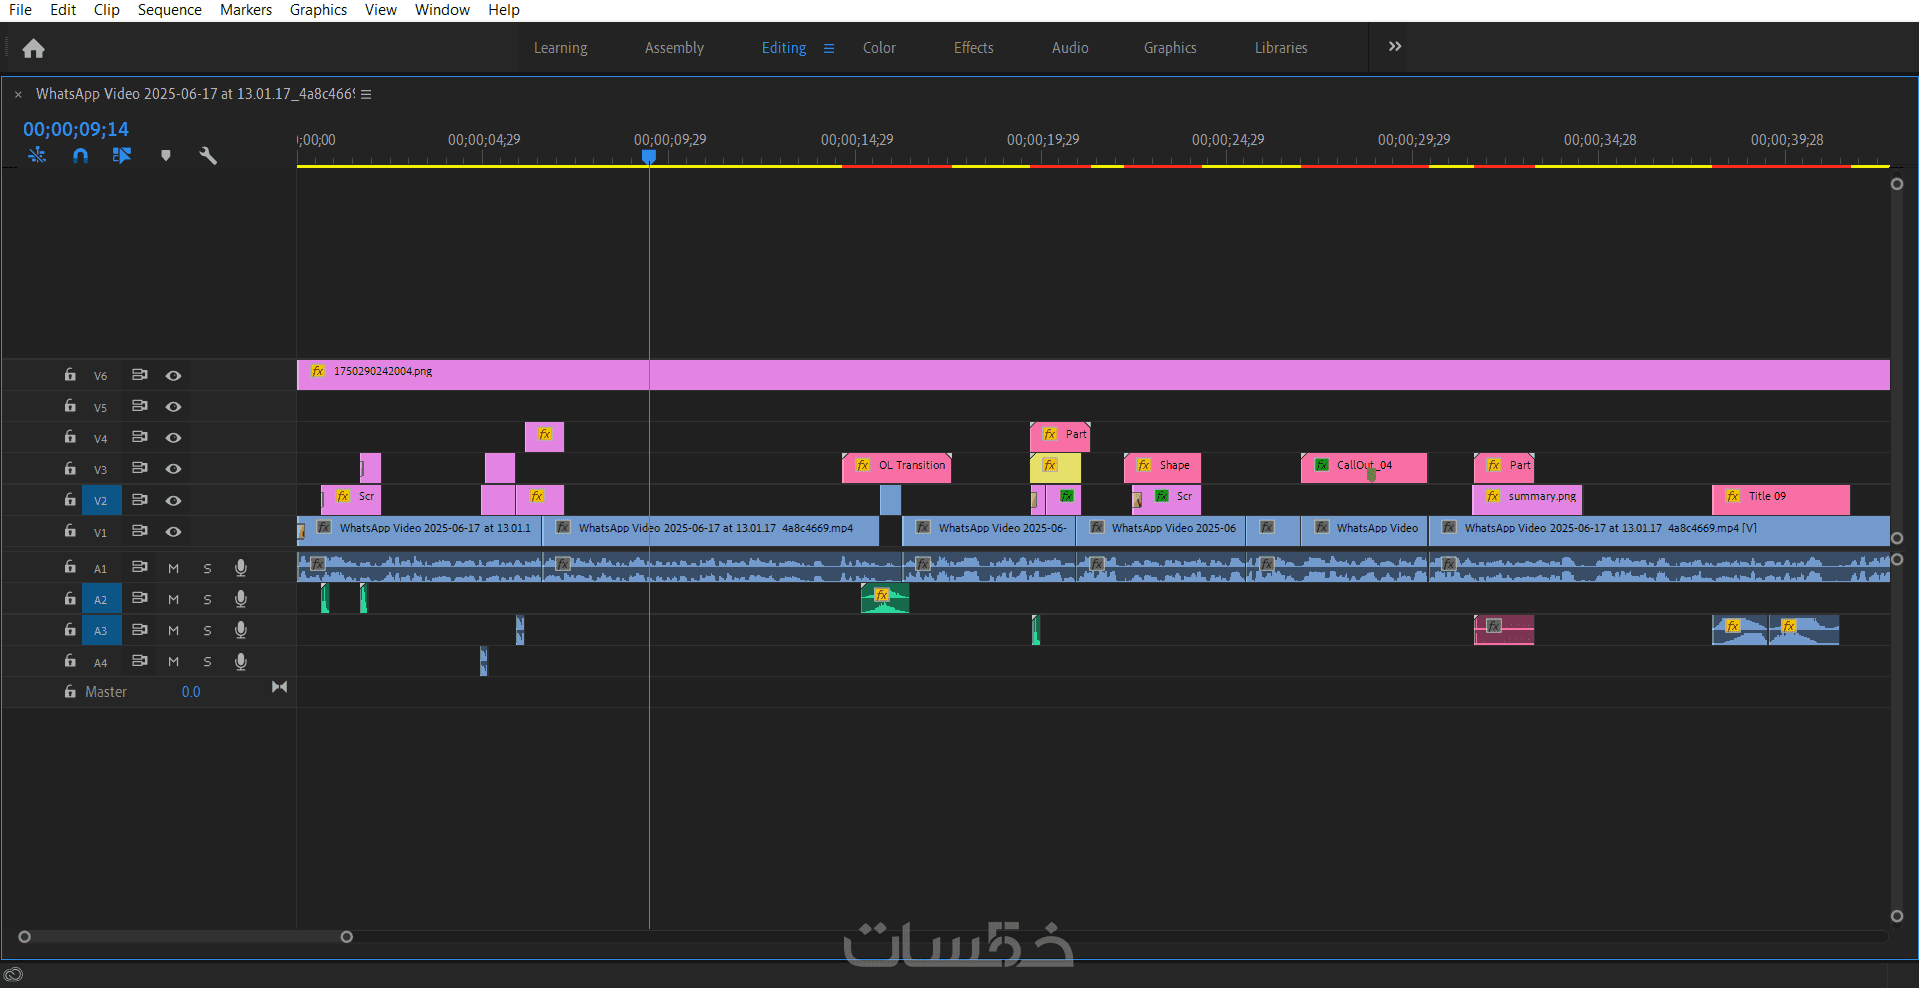1919x988 pixels.
Task: Go to the Home screen icon
Action: click(33, 48)
